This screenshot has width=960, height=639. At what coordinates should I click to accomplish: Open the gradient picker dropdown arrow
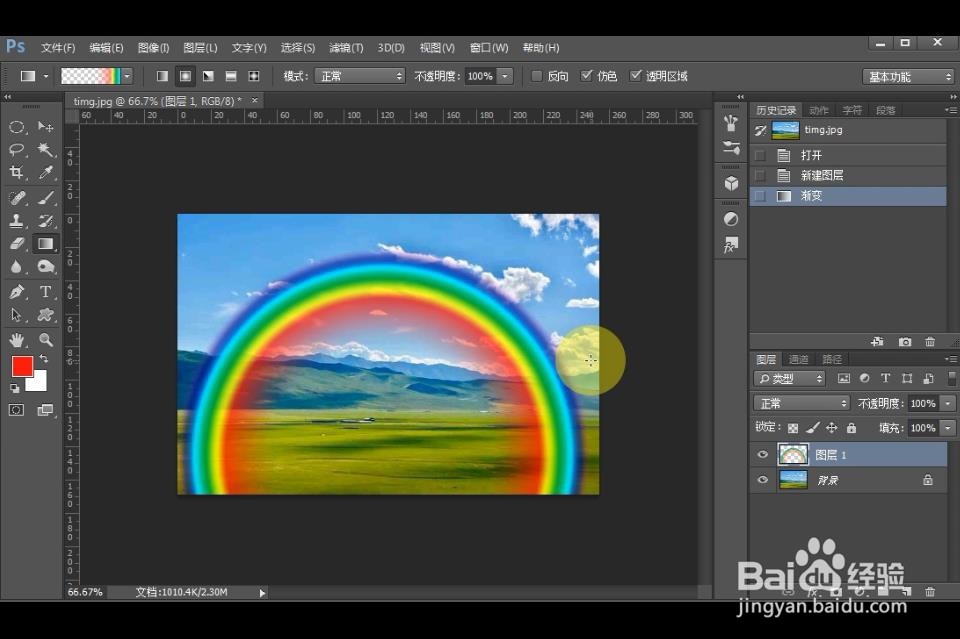pos(127,77)
